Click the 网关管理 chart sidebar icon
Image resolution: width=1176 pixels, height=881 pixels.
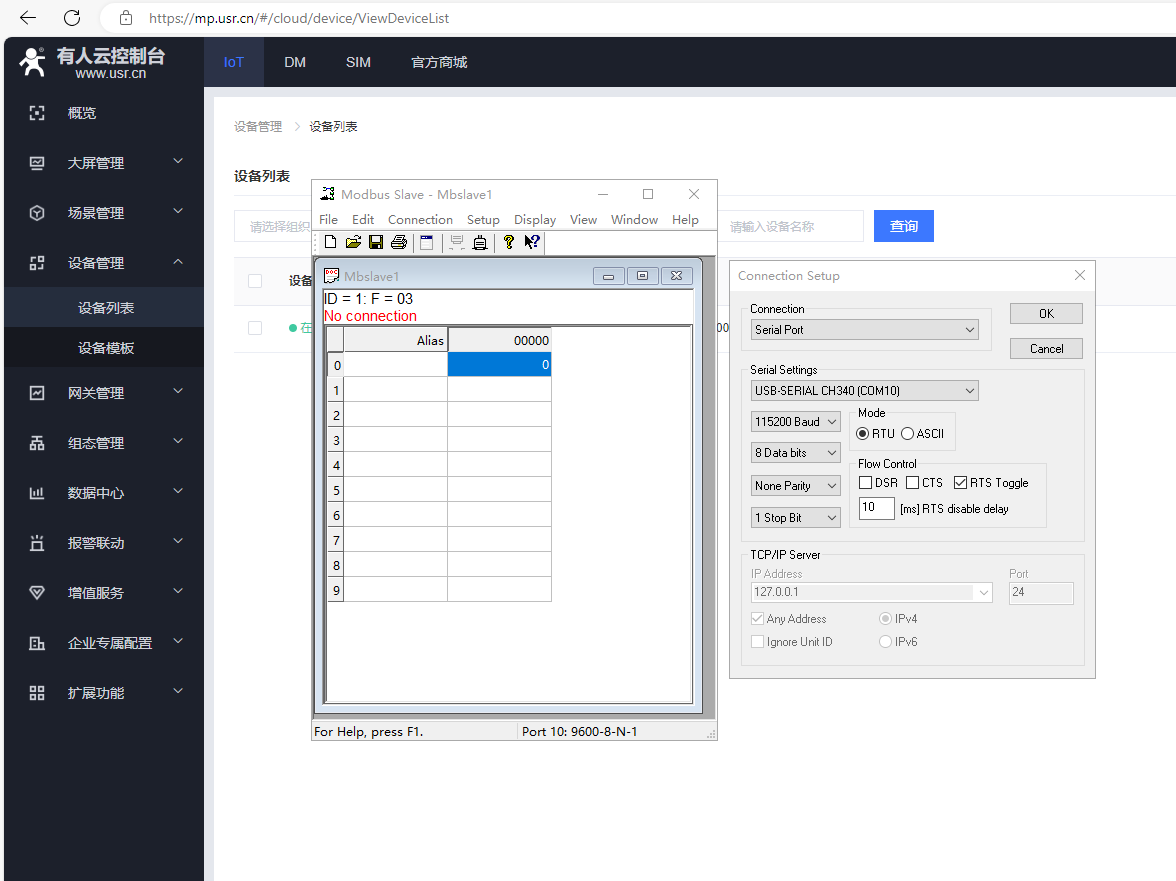(37, 393)
